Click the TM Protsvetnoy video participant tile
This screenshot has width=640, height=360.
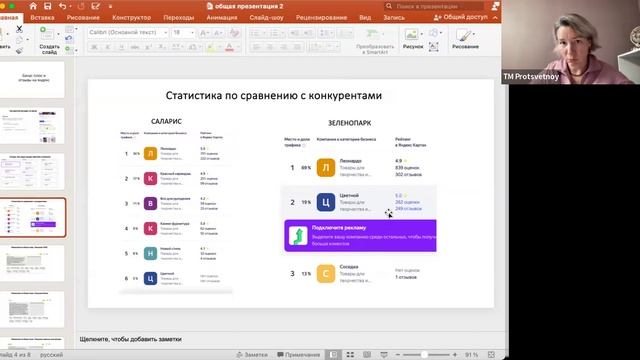pyautogui.click(x=571, y=42)
